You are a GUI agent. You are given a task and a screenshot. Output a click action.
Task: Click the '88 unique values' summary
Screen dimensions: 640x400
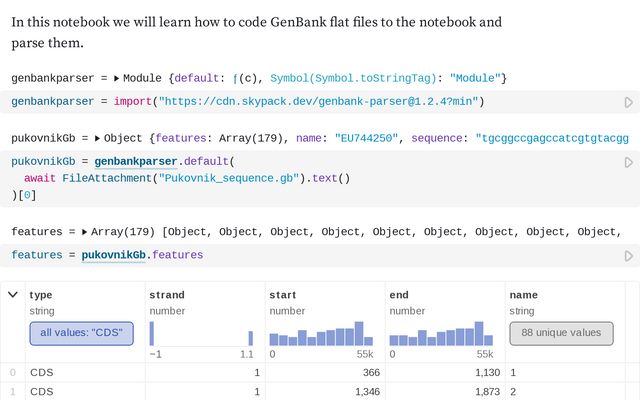[x=560, y=333]
